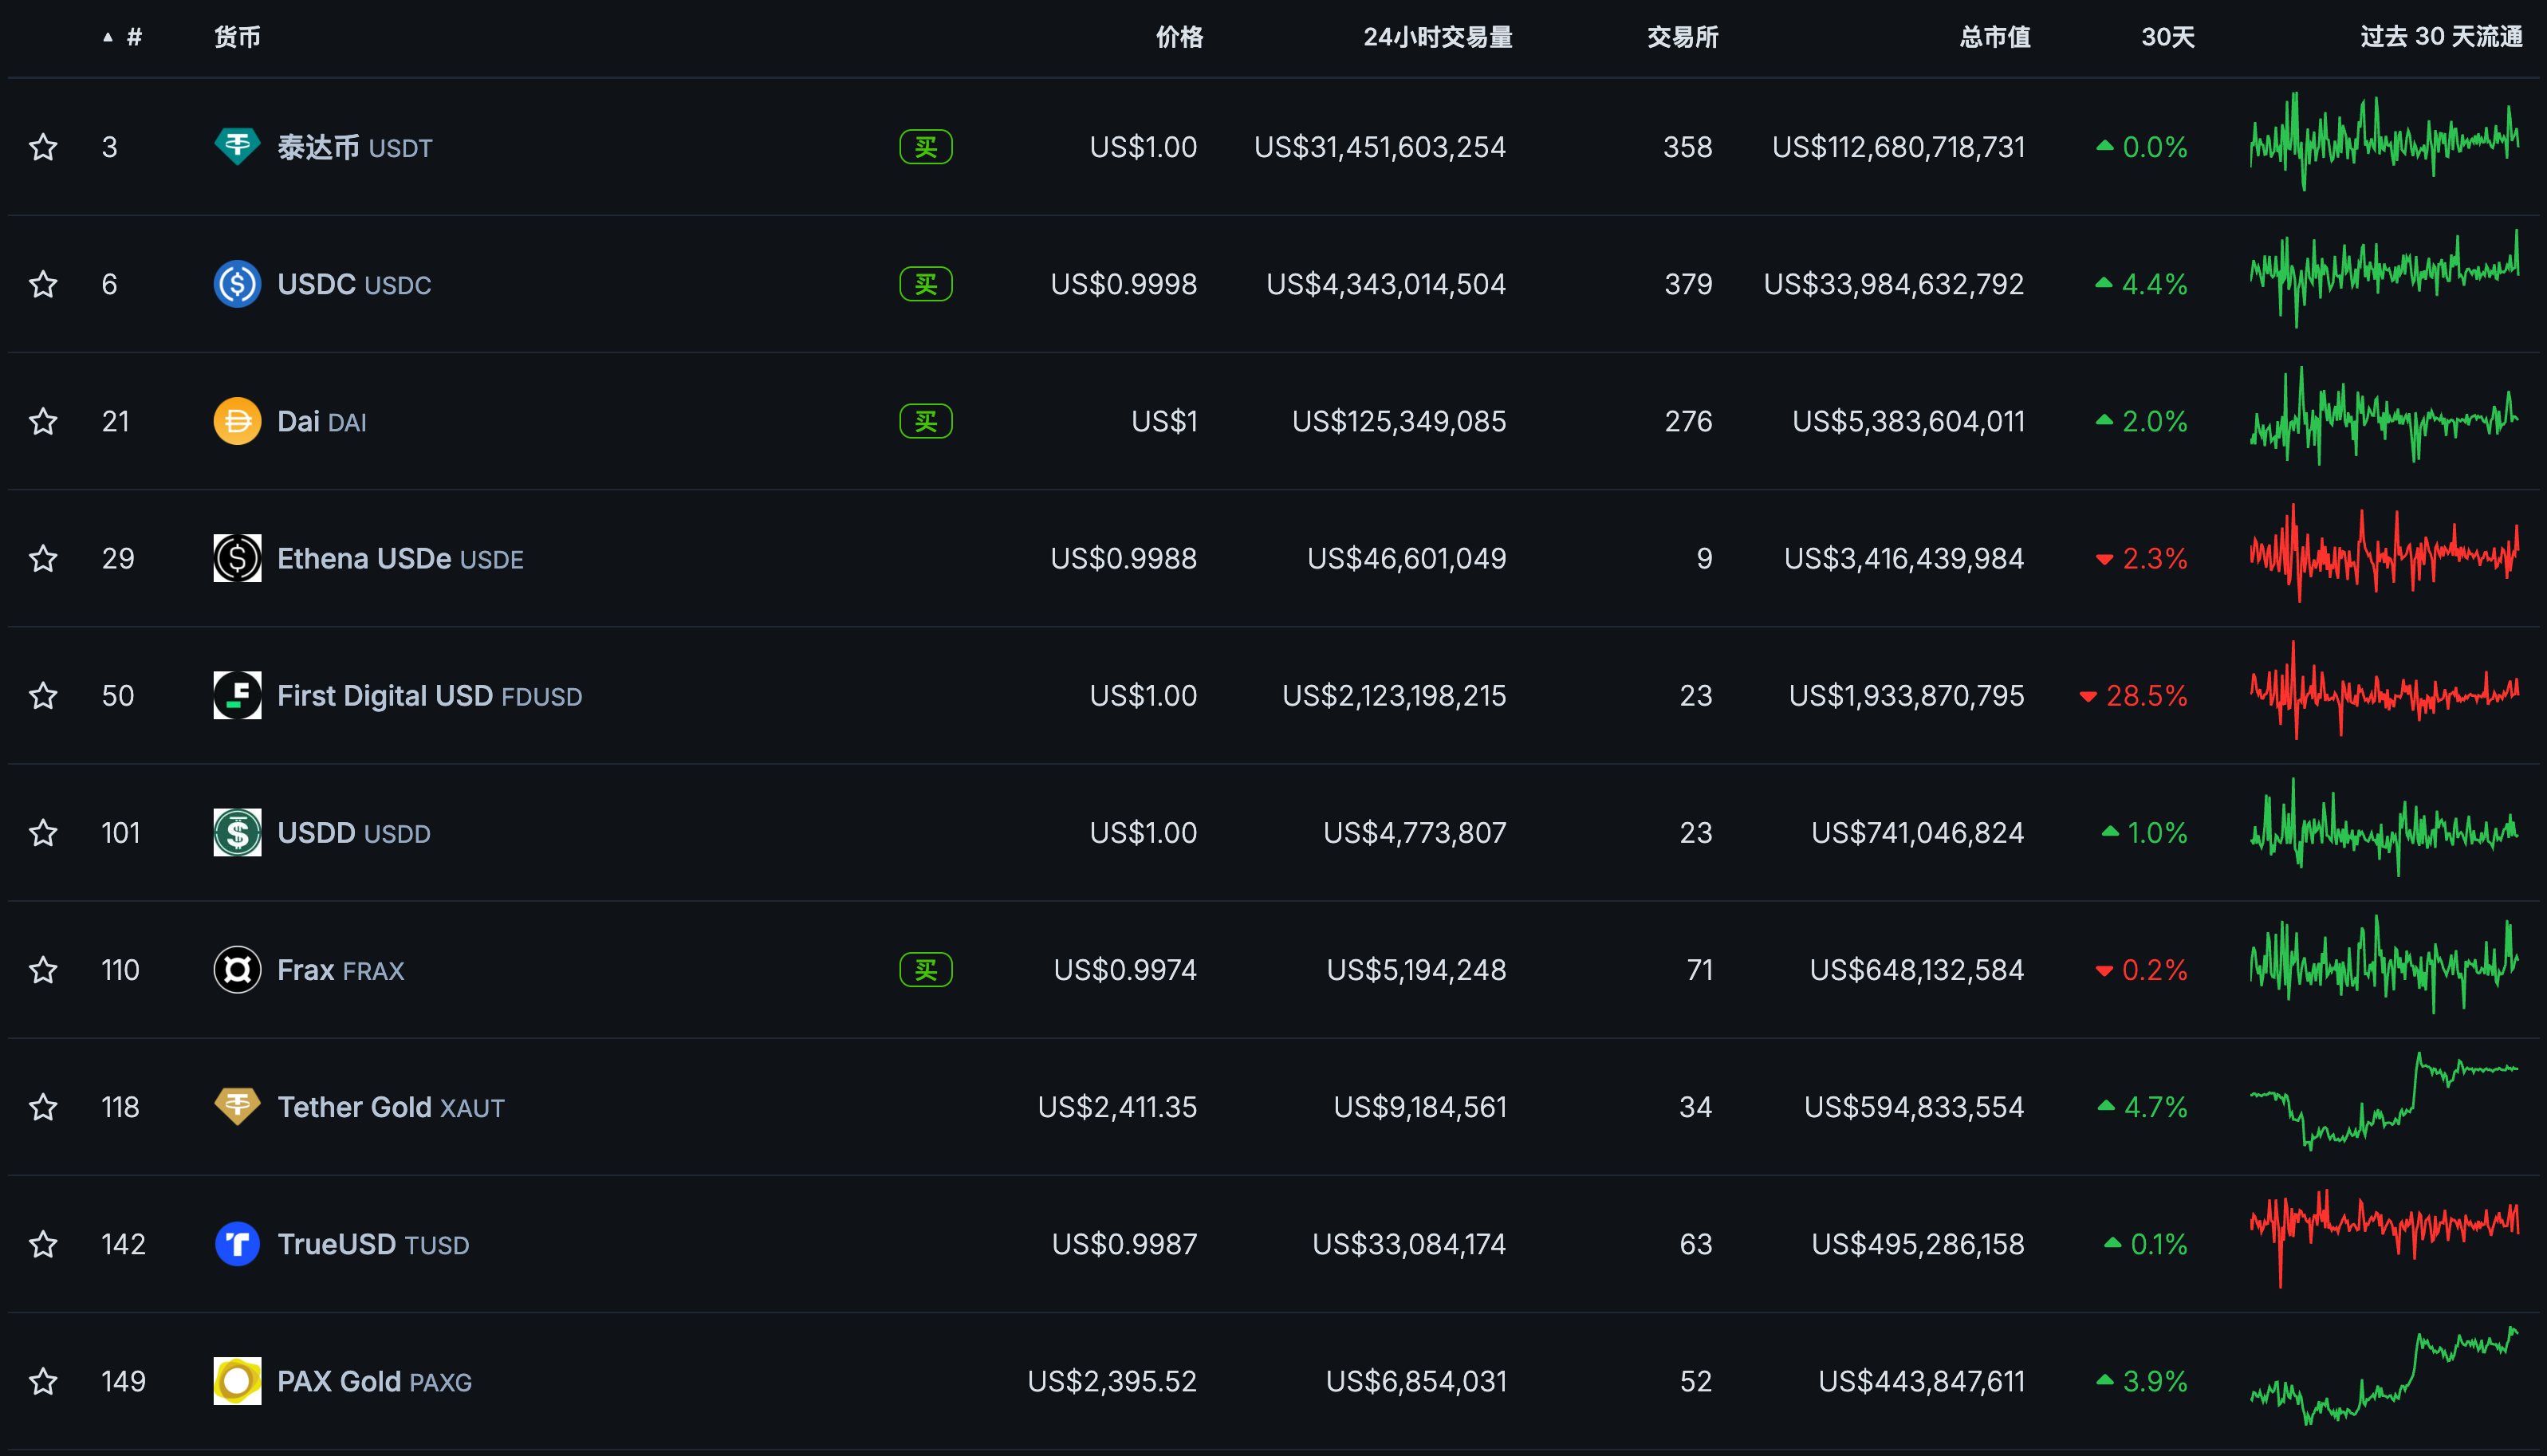Toggle the favorite star for Dai

pyautogui.click(x=43, y=421)
